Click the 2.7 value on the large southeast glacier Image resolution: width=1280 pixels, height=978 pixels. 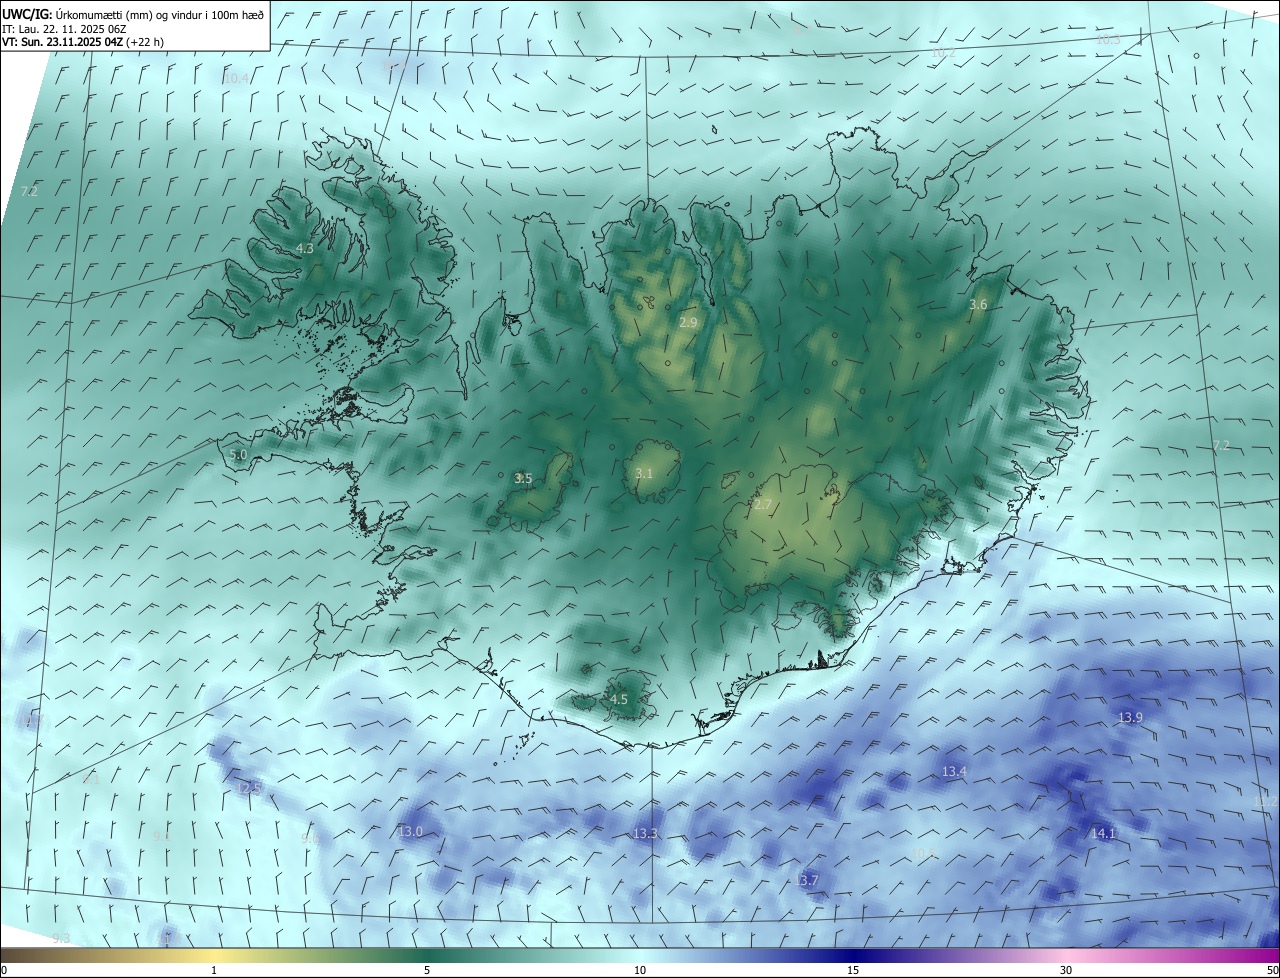pyautogui.click(x=763, y=505)
